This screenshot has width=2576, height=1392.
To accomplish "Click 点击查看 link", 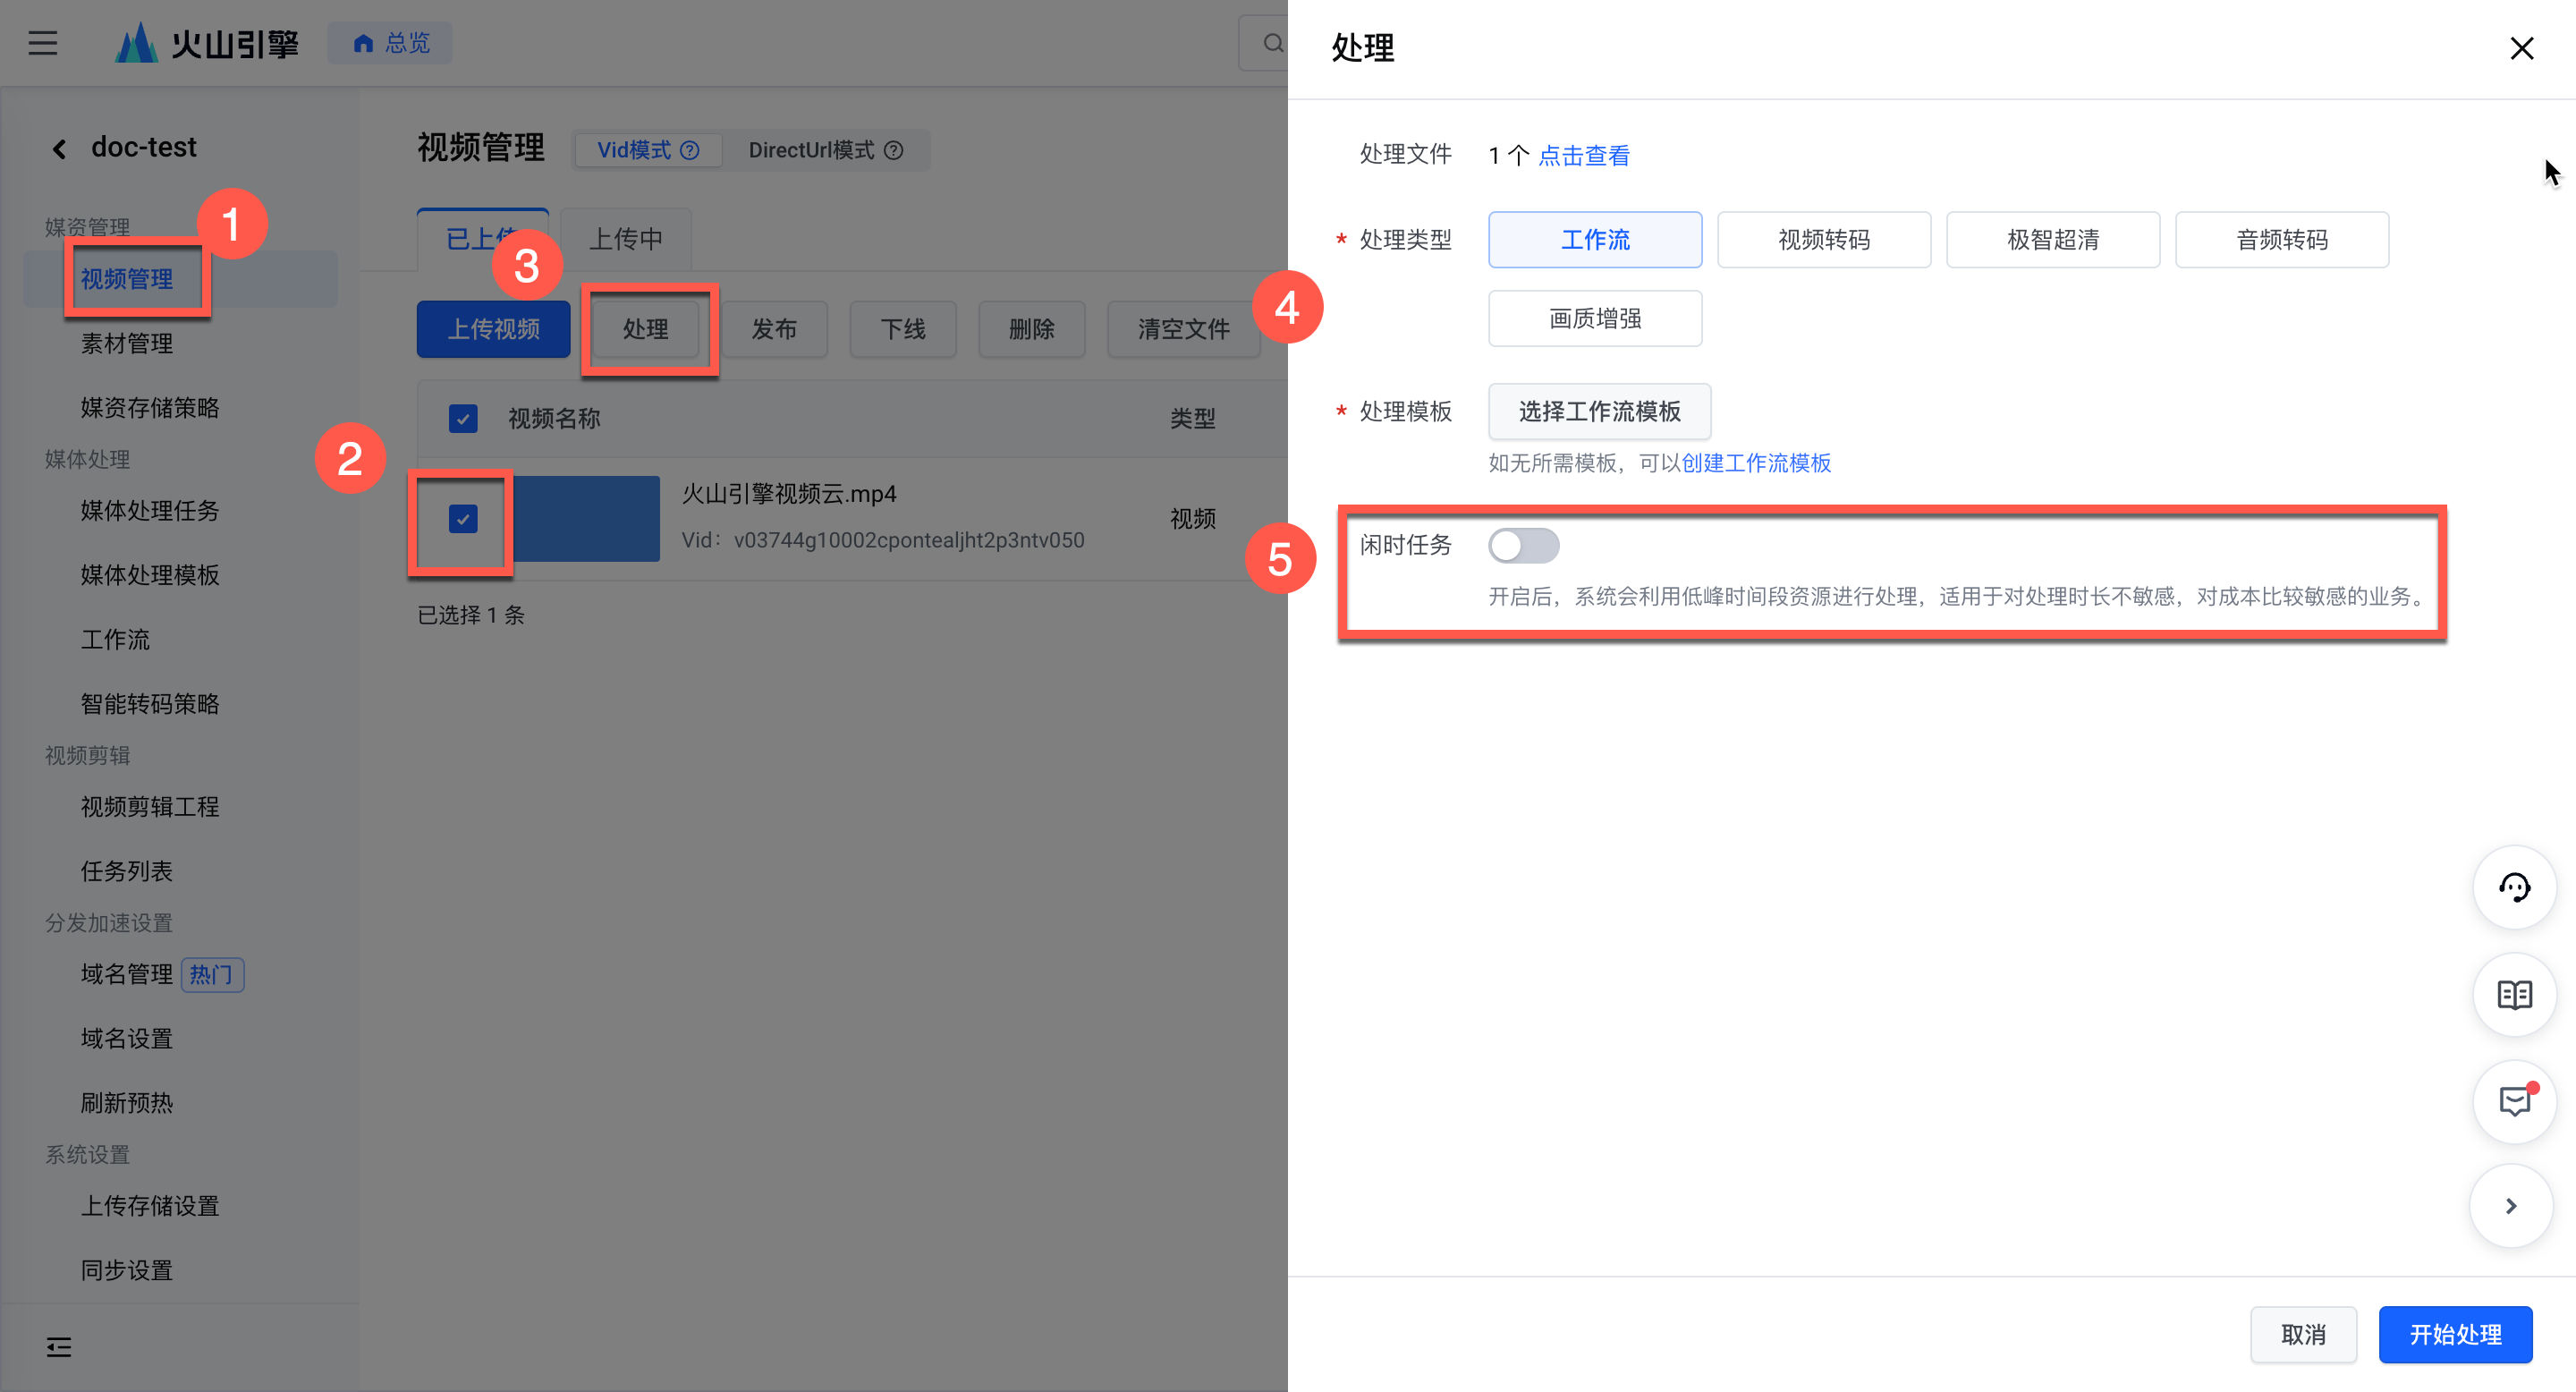I will [x=1584, y=156].
